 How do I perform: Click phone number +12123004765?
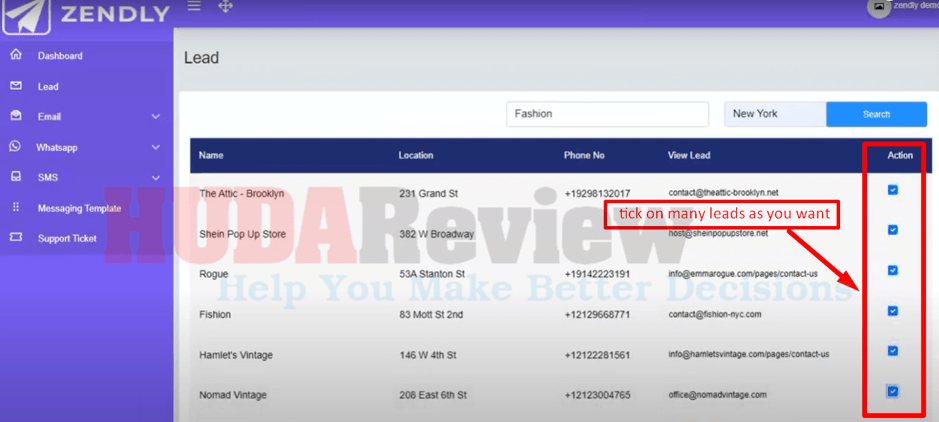pos(596,395)
